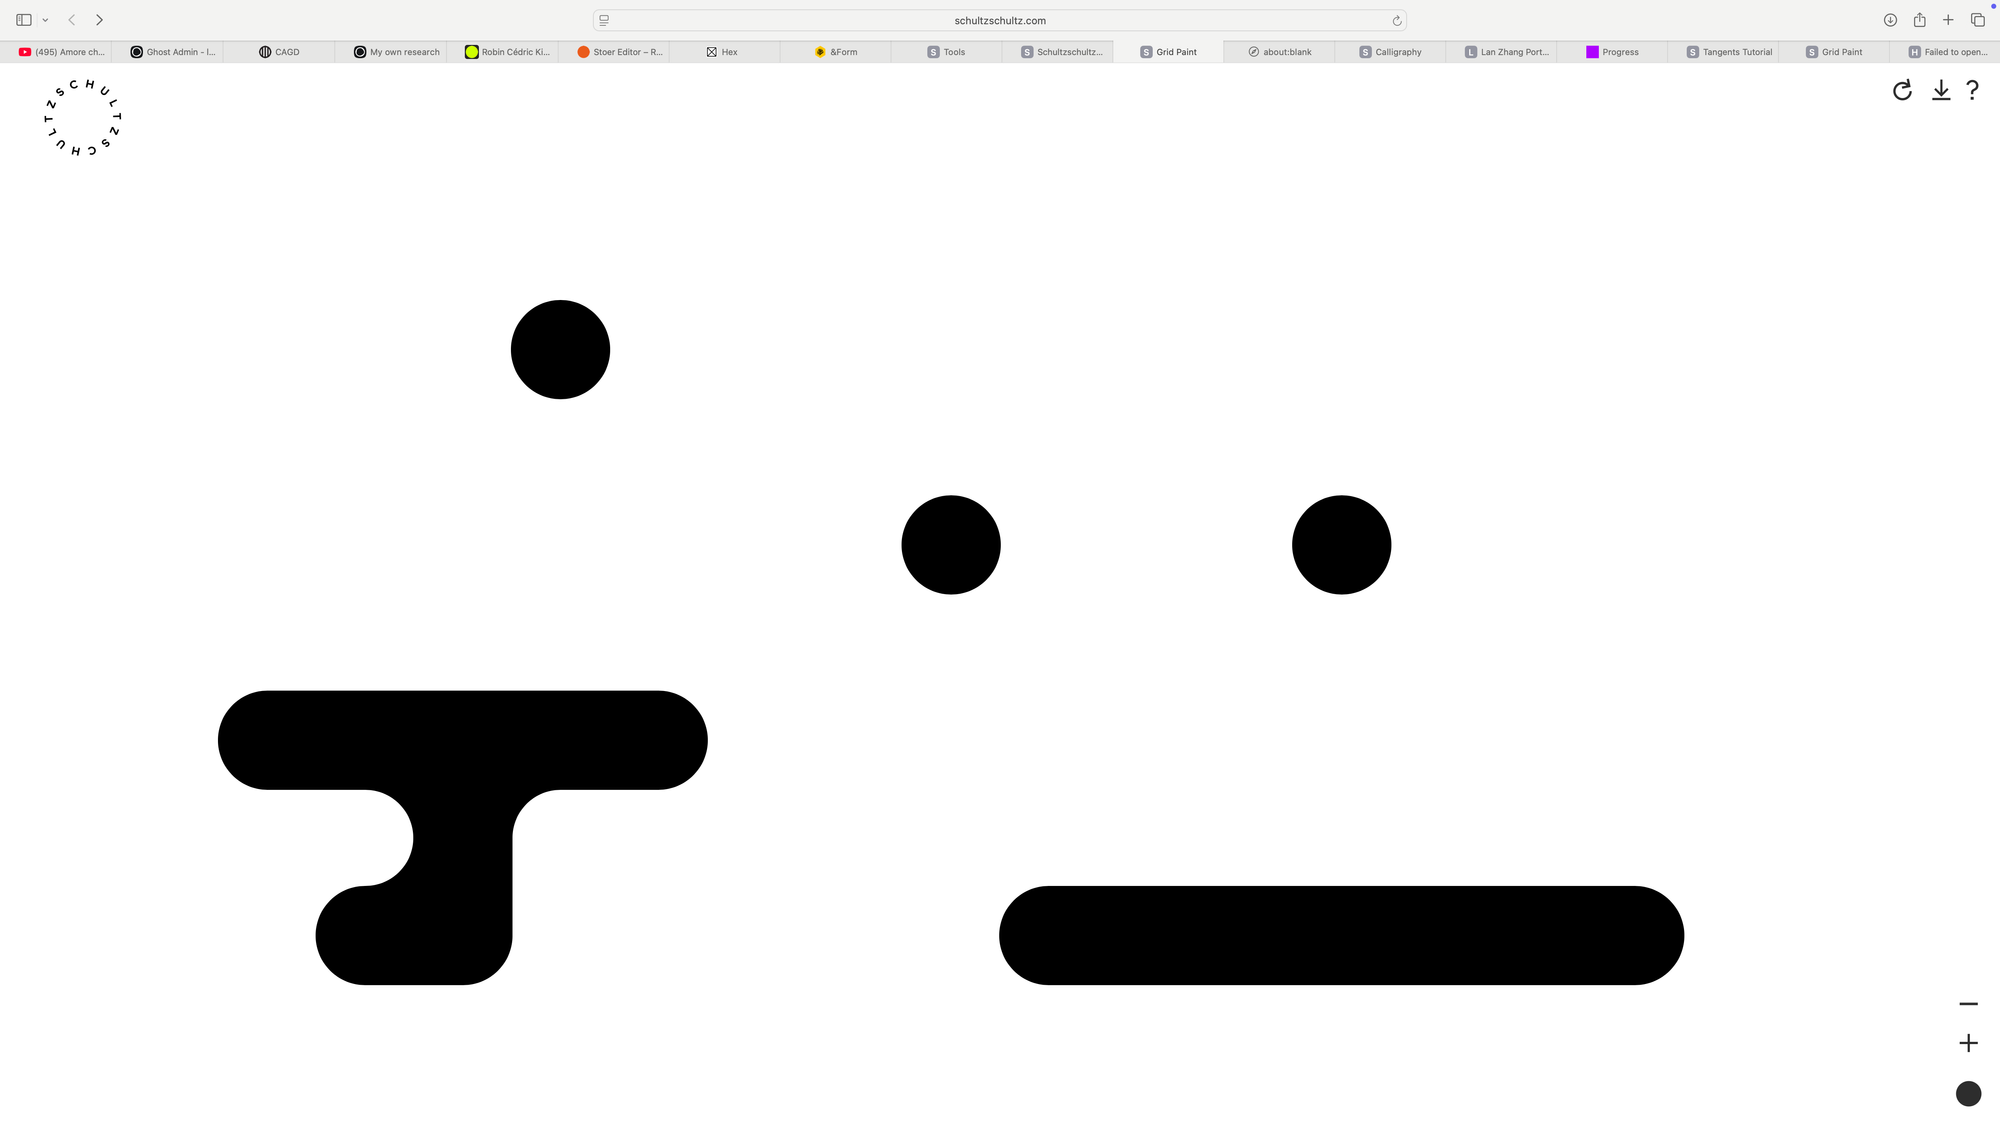Image resolution: width=2000 pixels, height=1125 pixels.
Task: Click the Safari share icon
Action: click(x=1919, y=20)
